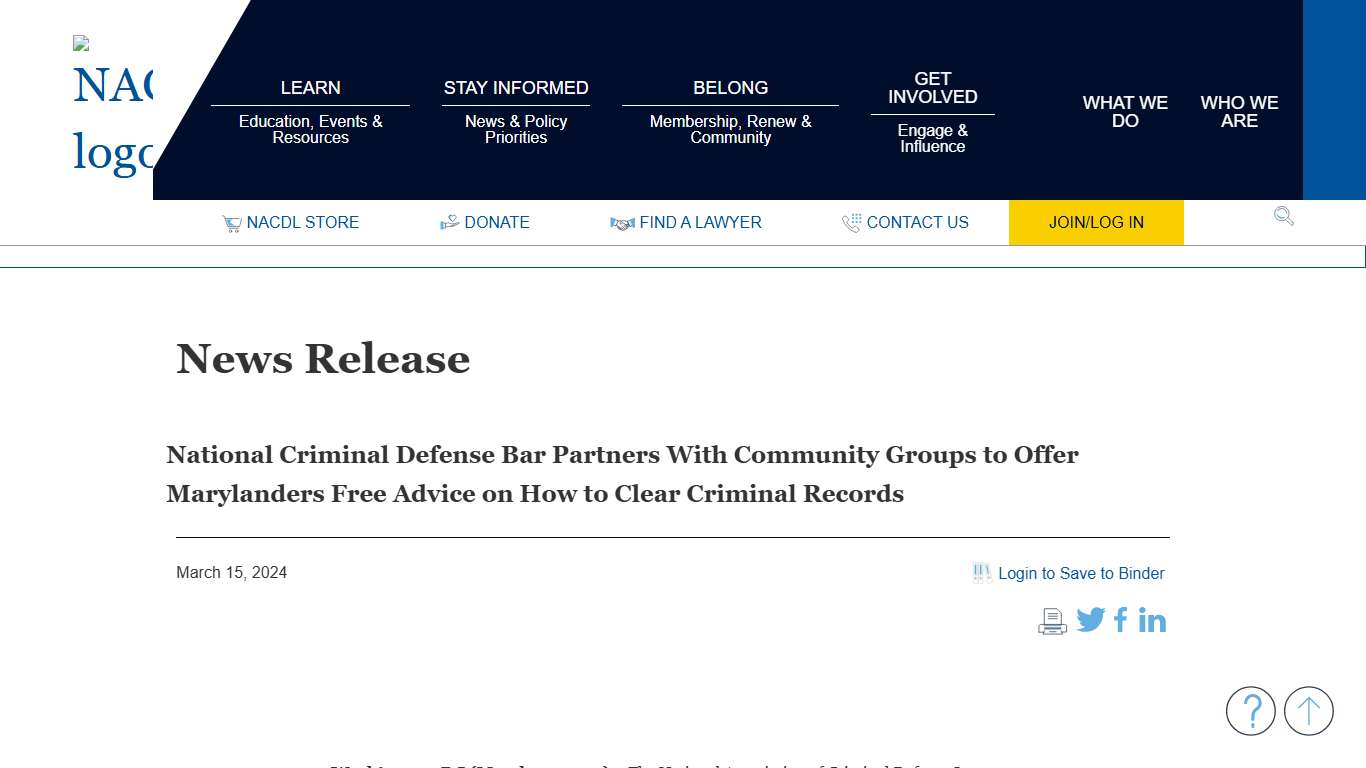This screenshot has height=768, width=1366.
Task: Expand the GET INVOLVED menu
Action: [x=932, y=87]
